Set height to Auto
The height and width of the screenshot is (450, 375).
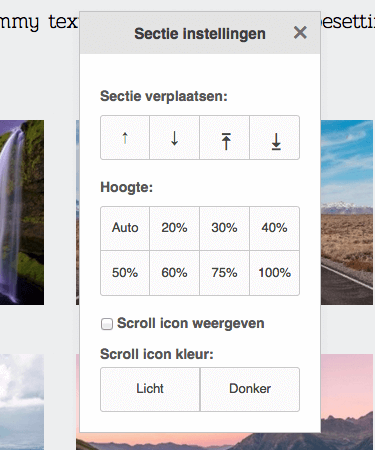point(125,228)
